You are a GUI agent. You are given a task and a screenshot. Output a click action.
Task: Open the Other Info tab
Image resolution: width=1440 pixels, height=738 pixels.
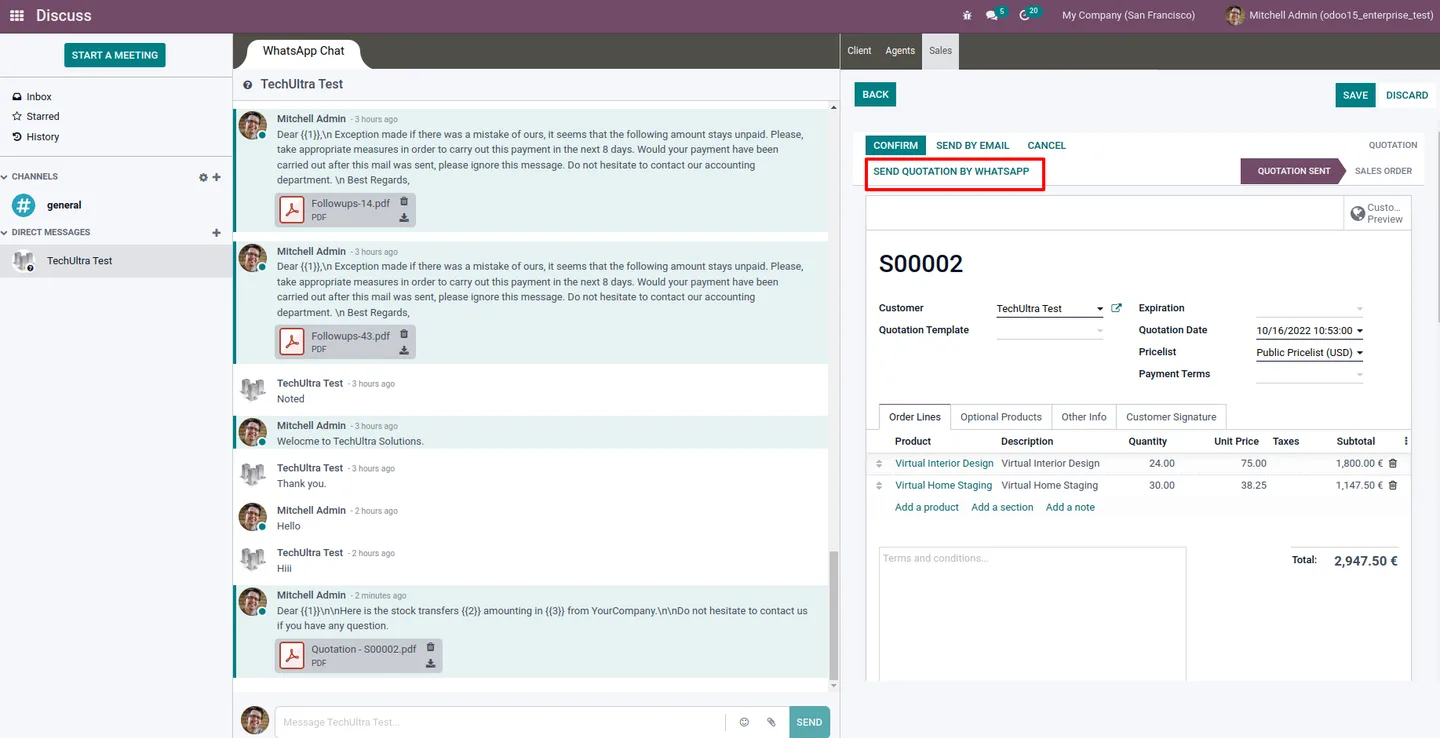tap(1084, 417)
